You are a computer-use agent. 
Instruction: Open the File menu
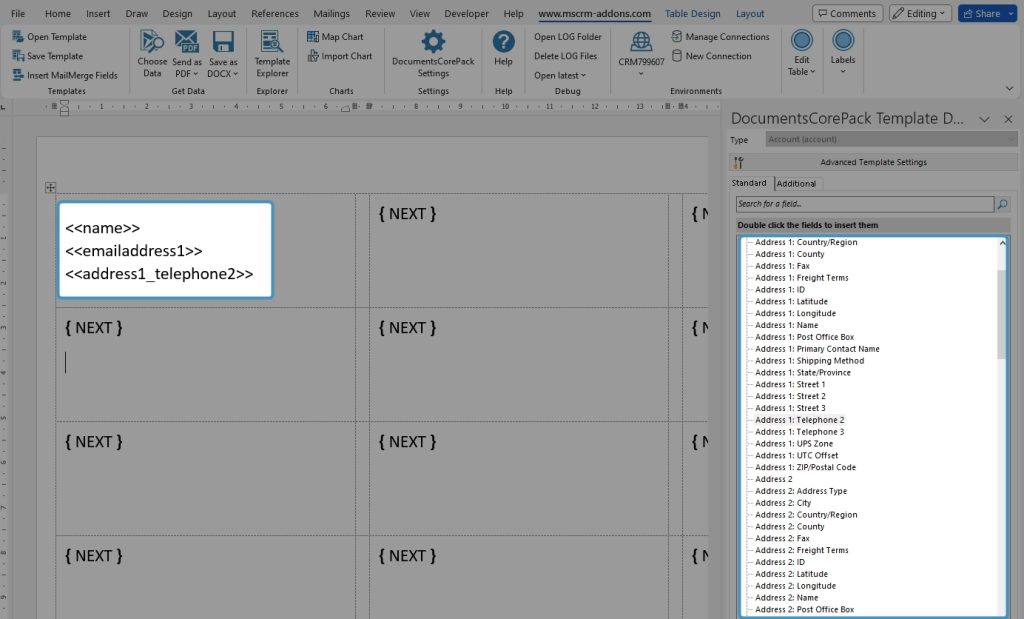coord(18,14)
